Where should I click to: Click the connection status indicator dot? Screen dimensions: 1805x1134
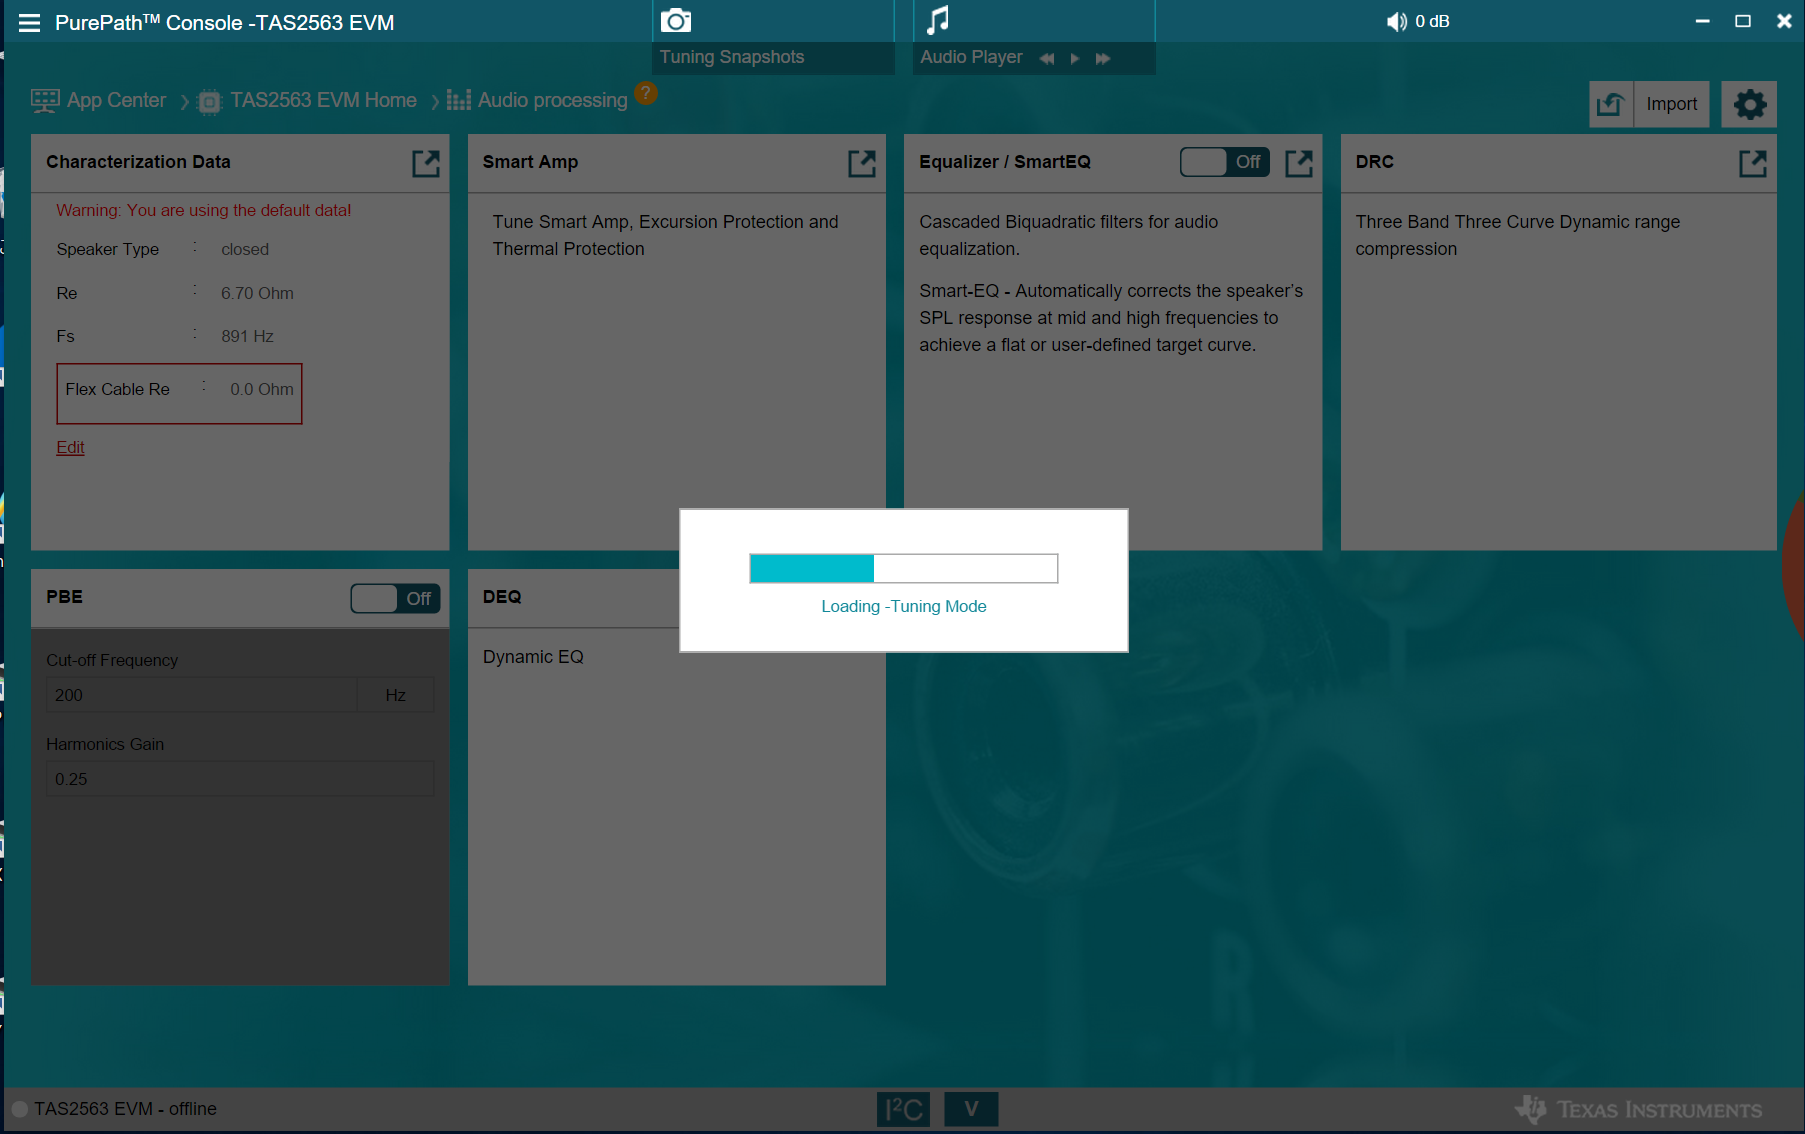pyautogui.click(x=19, y=1109)
